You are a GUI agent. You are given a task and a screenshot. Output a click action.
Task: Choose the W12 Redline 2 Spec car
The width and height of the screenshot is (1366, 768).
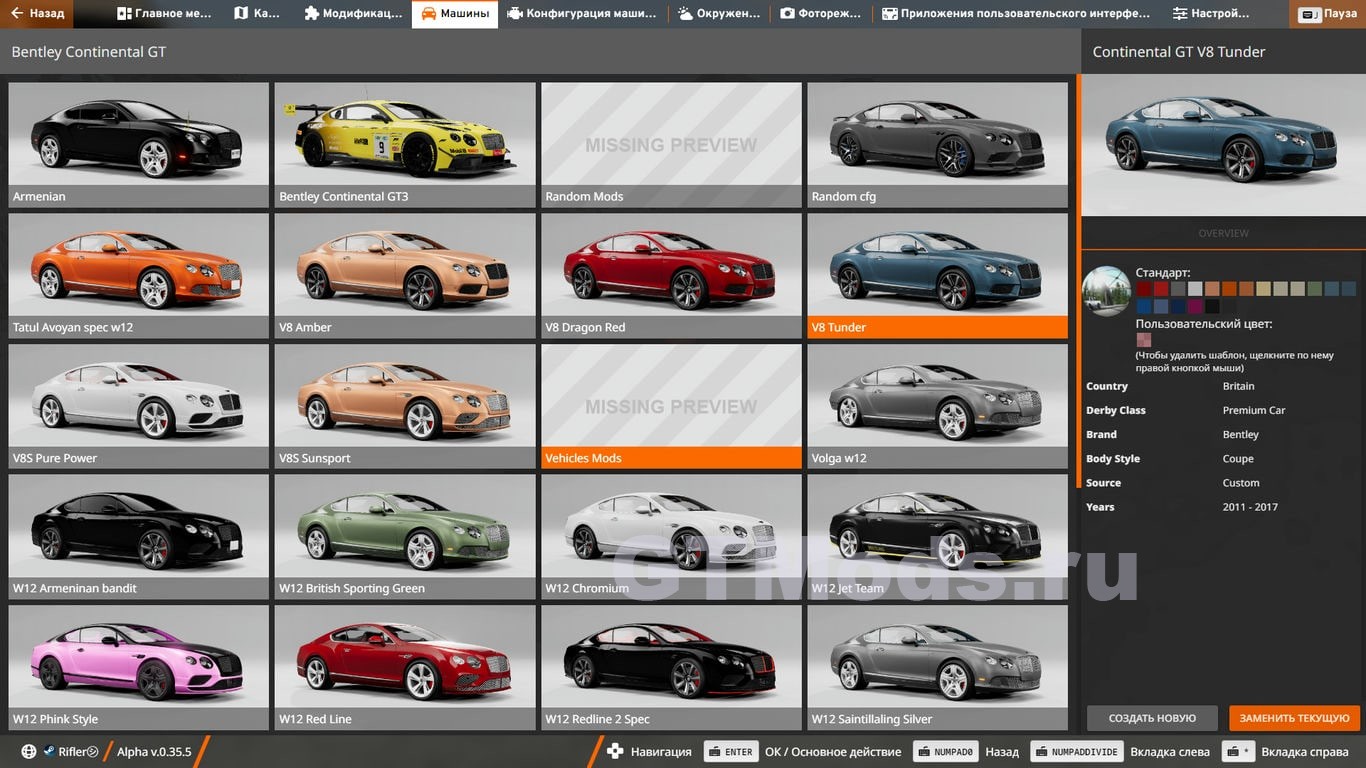pos(671,667)
